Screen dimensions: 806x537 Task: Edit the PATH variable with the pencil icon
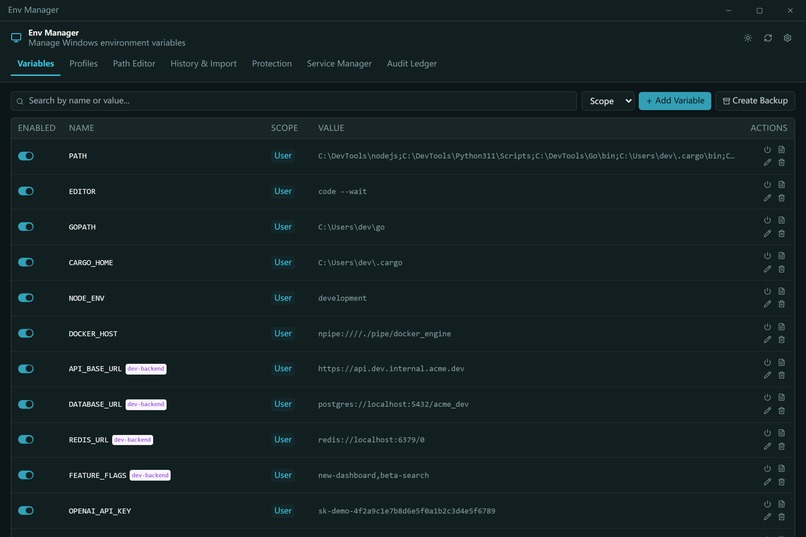(767, 162)
